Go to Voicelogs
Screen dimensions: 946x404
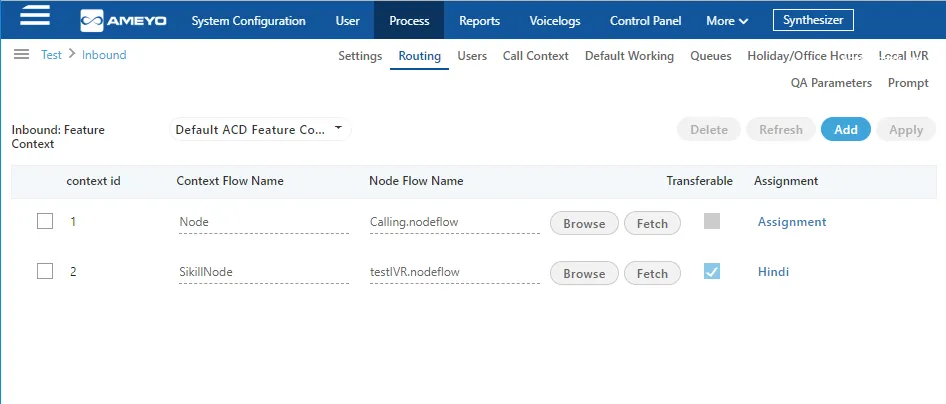pyautogui.click(x=555, y=21)
